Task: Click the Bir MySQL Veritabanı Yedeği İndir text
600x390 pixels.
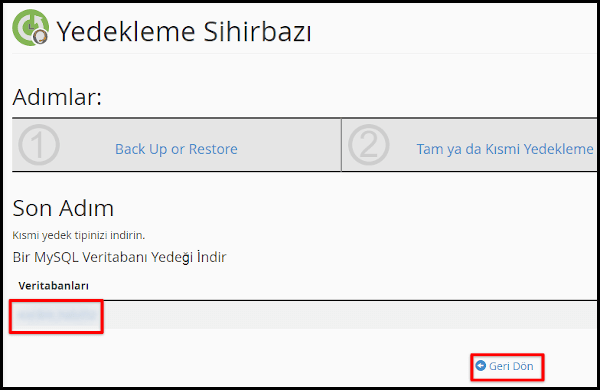Action: (x=119, y=257)
